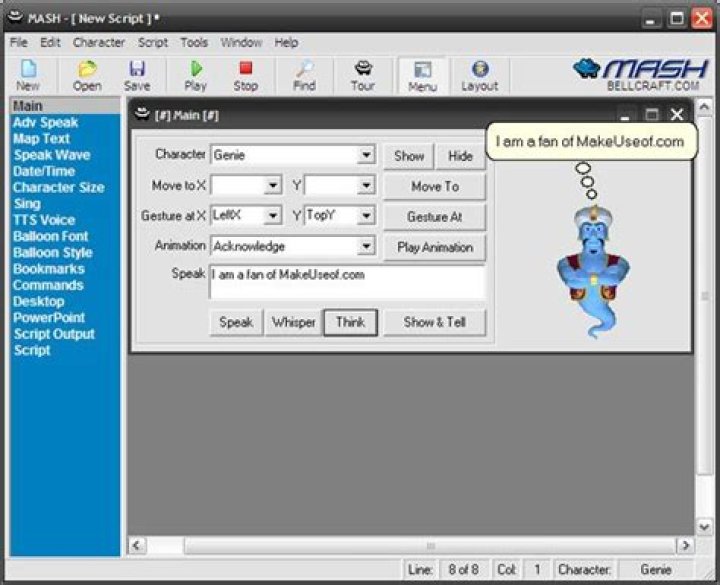
Task: Click the MASH icon in the Main window title
Action: click(x=142, y=113)
